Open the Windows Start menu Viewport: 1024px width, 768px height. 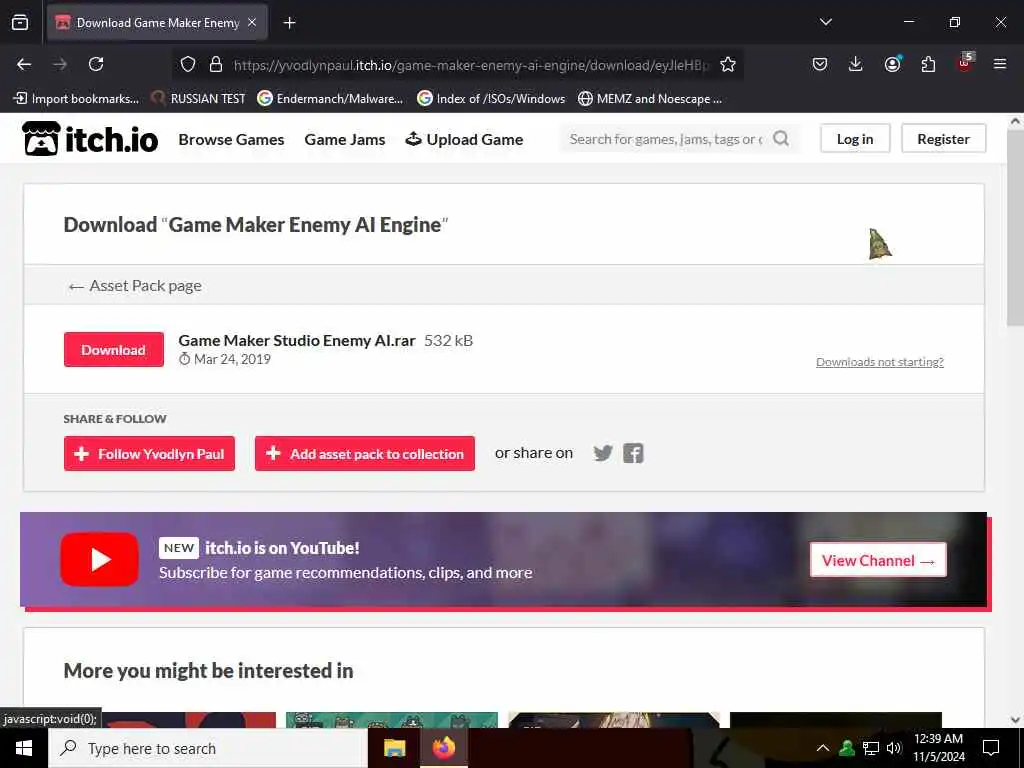24,748
